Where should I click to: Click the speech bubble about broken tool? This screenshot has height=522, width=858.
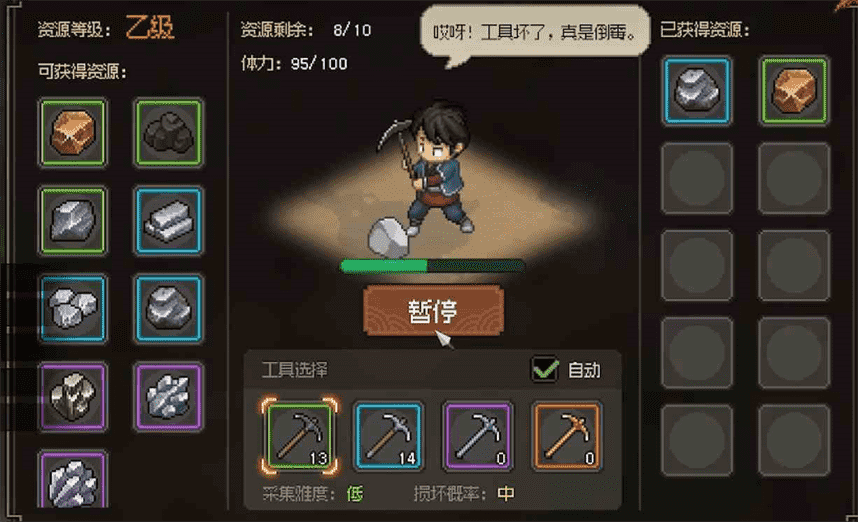[x=535, y=32]
